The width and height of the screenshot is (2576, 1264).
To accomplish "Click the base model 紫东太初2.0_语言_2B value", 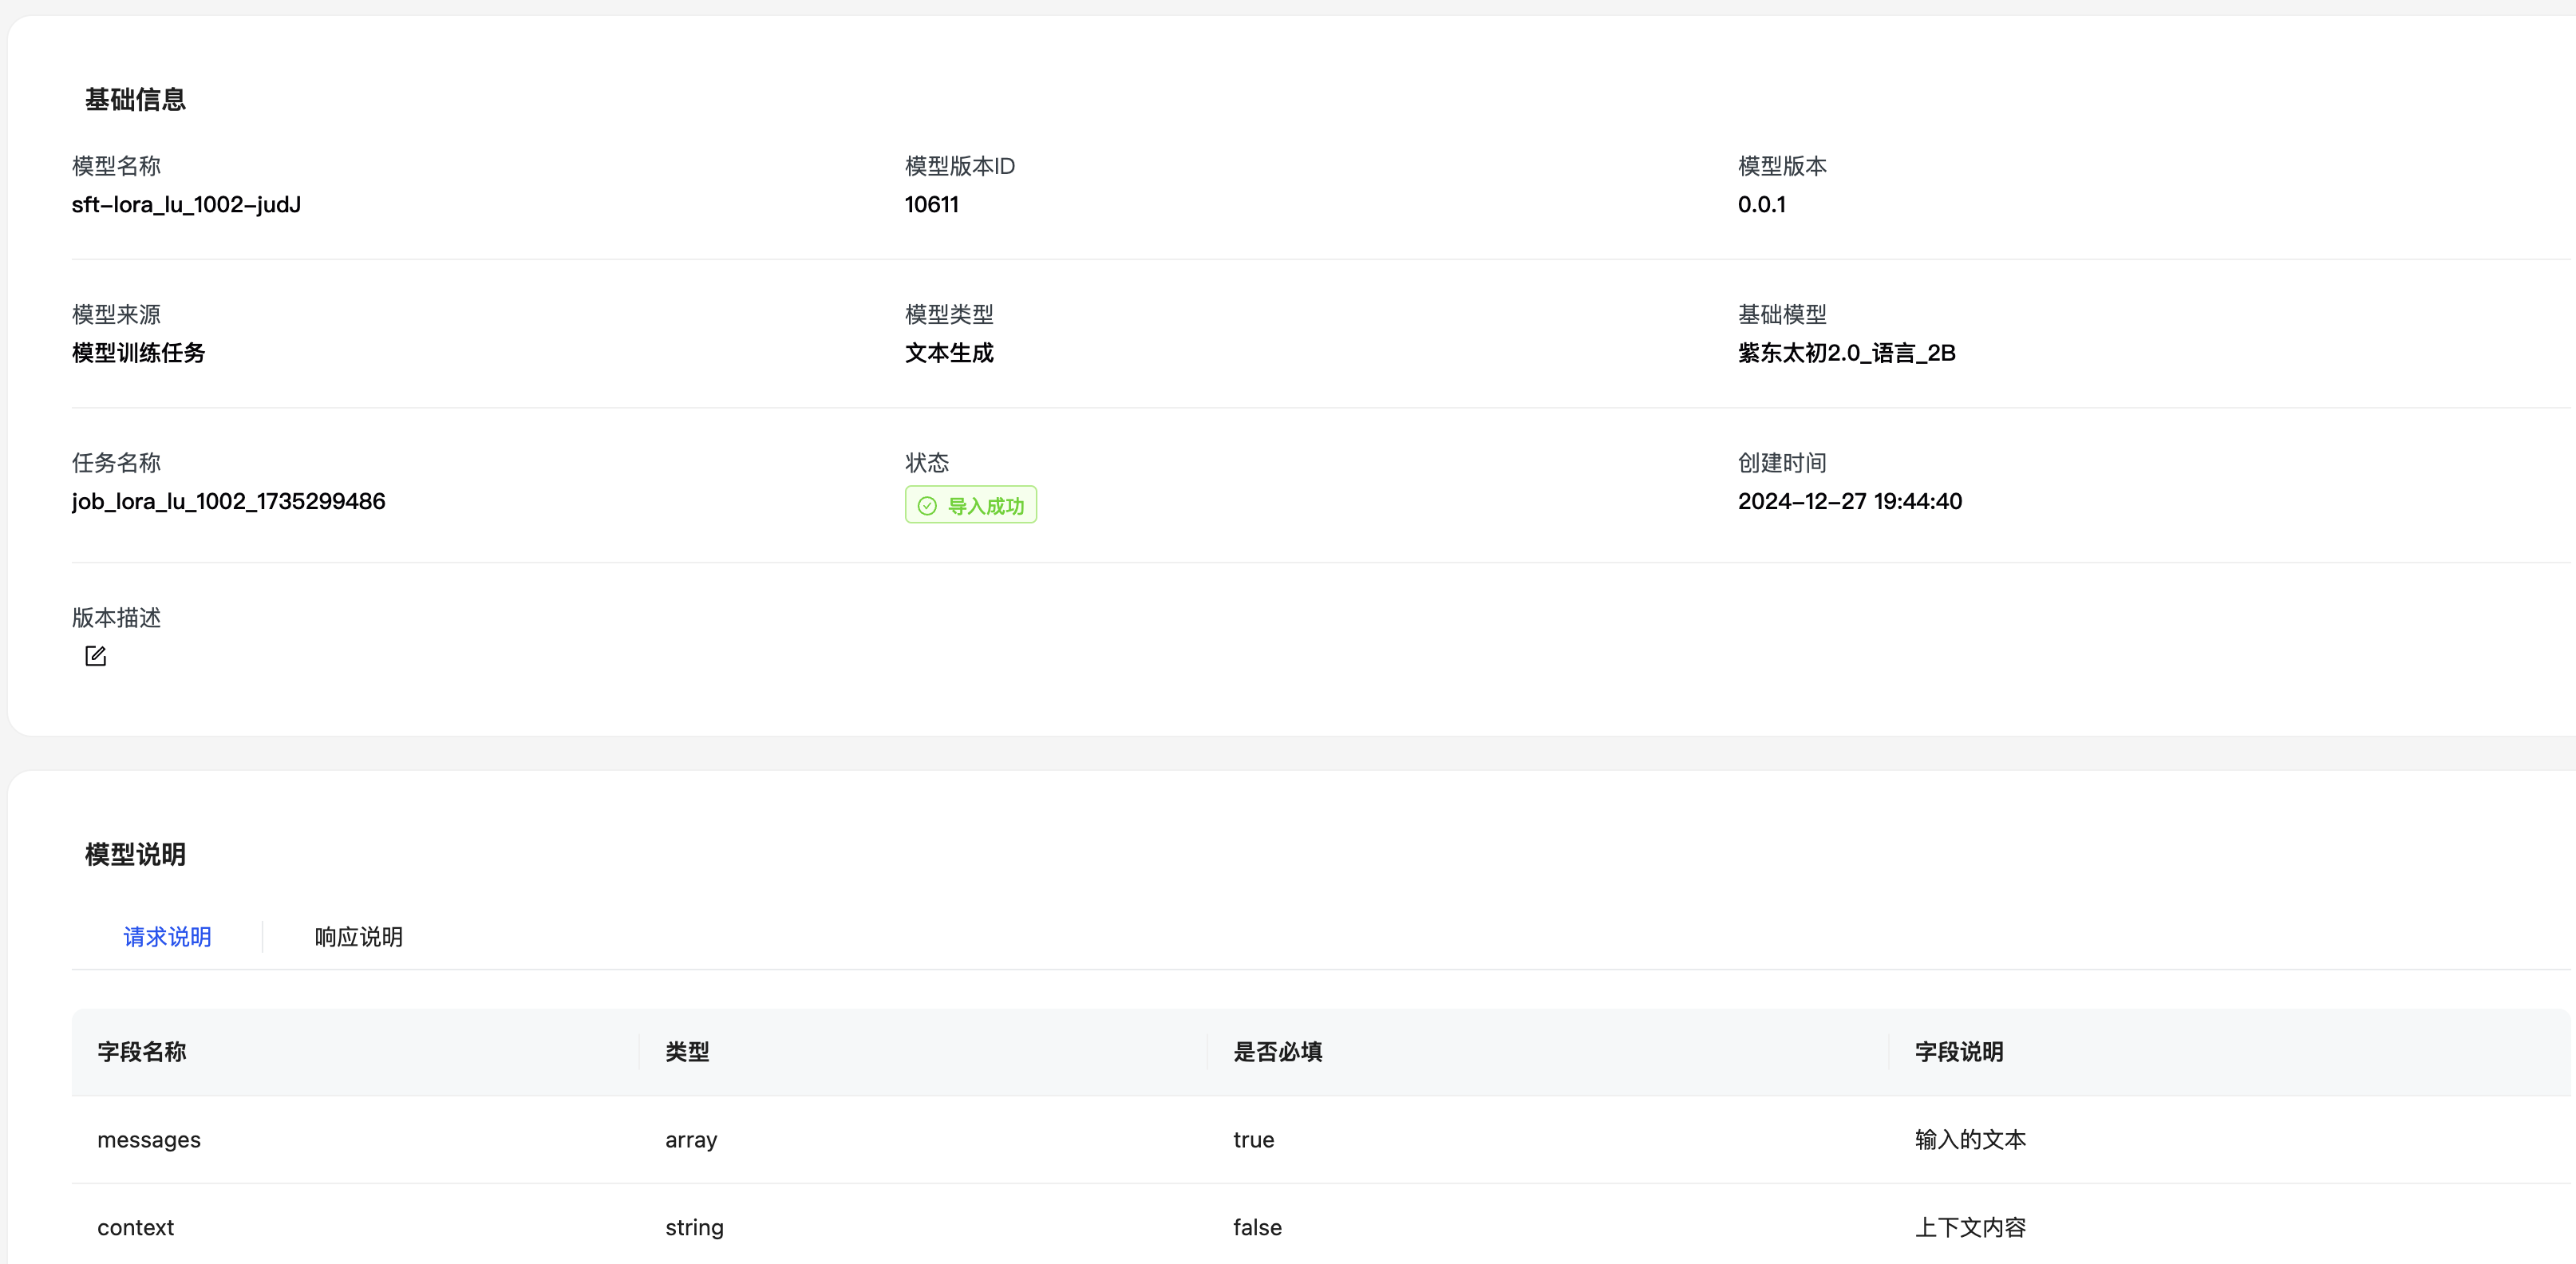I will pos(1846,353).
